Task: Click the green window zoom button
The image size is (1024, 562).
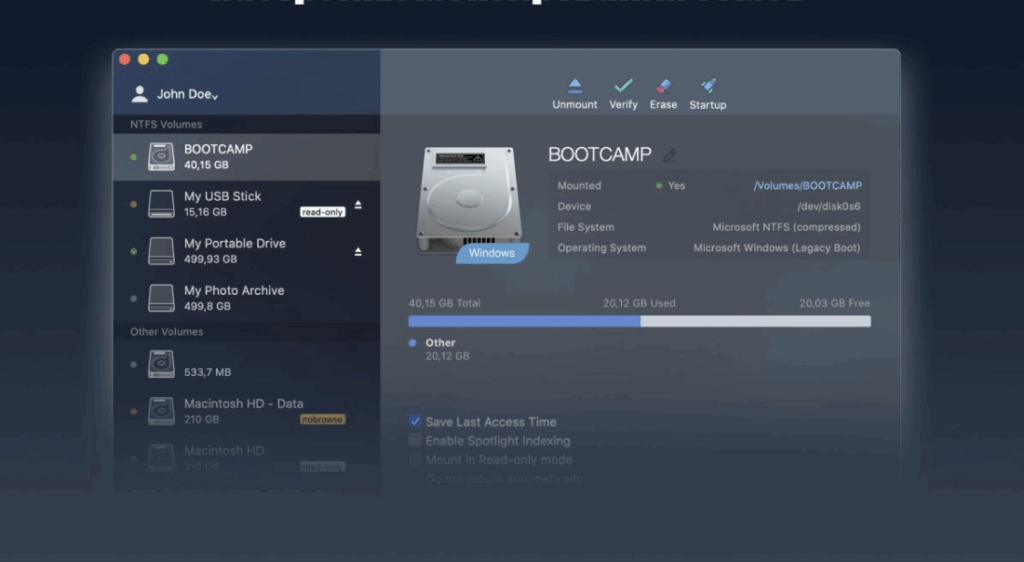Action: [163, 59]
